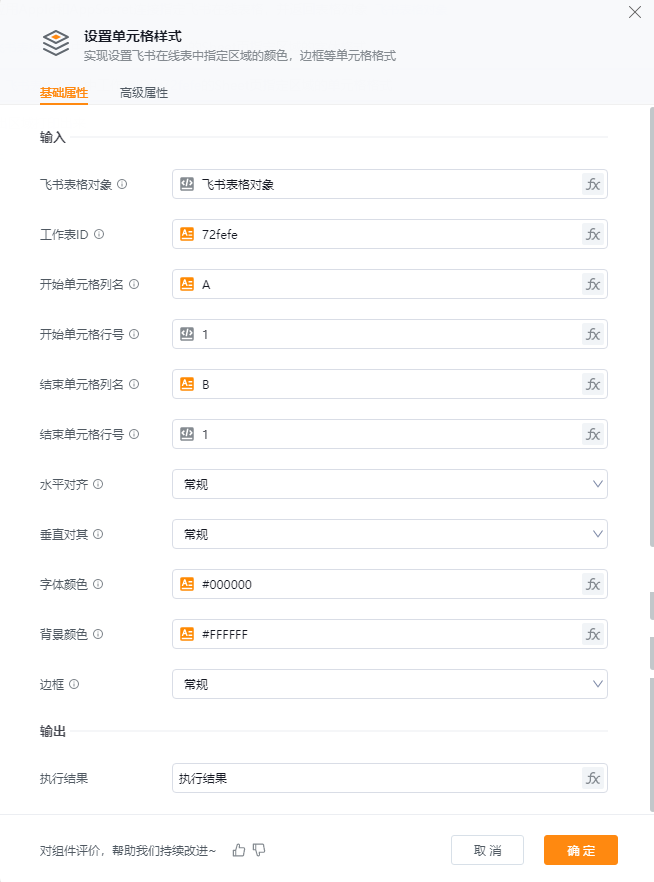Image resolution: width=654 pixels, height=882 pixels.
Task: Click fx icon in 结束单元格行号 row
Action: point(593,434)
